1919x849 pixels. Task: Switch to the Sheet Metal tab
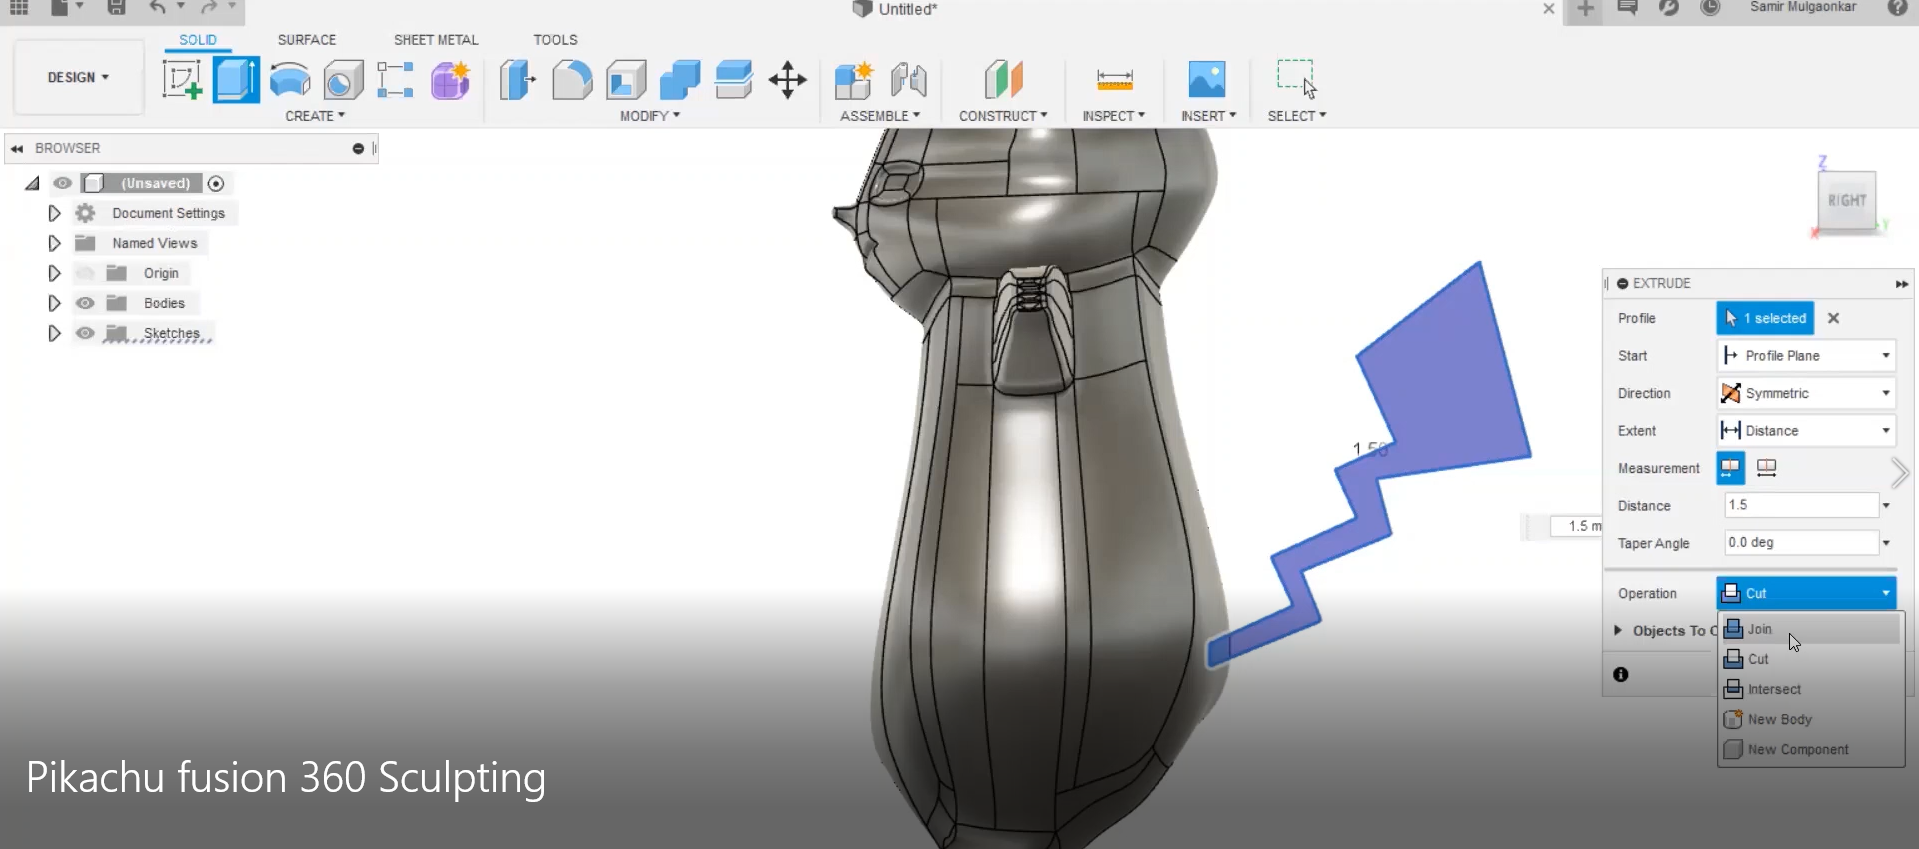point(436,40)
